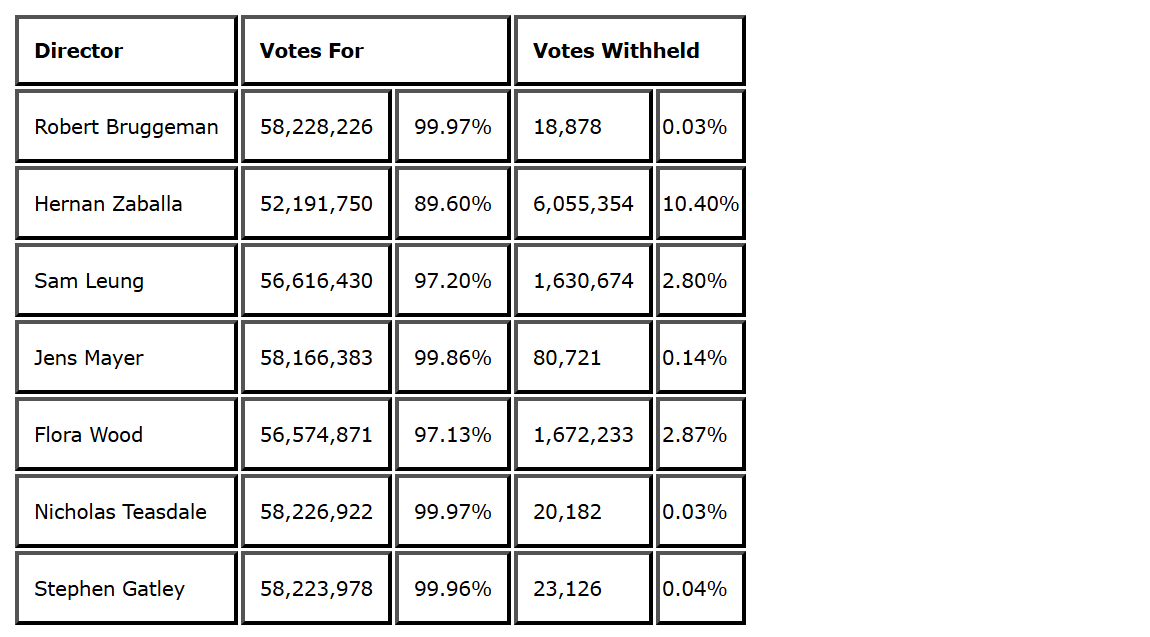1150x637 pixels.
Task: Click the 56,616,430 votes cell
Action: (x=316, y=281)
